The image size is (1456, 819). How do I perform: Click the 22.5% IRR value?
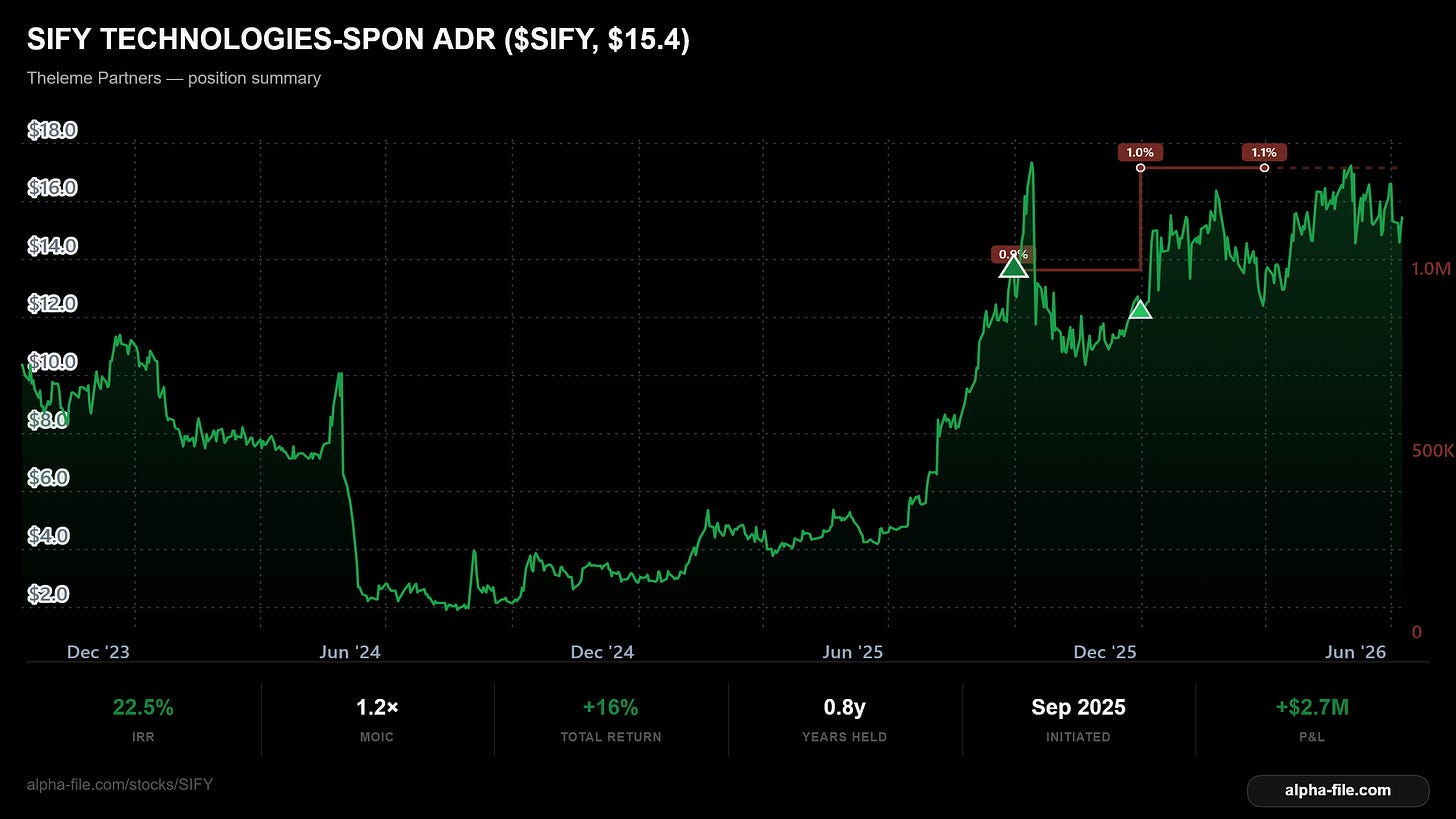[x=143, y=707]
